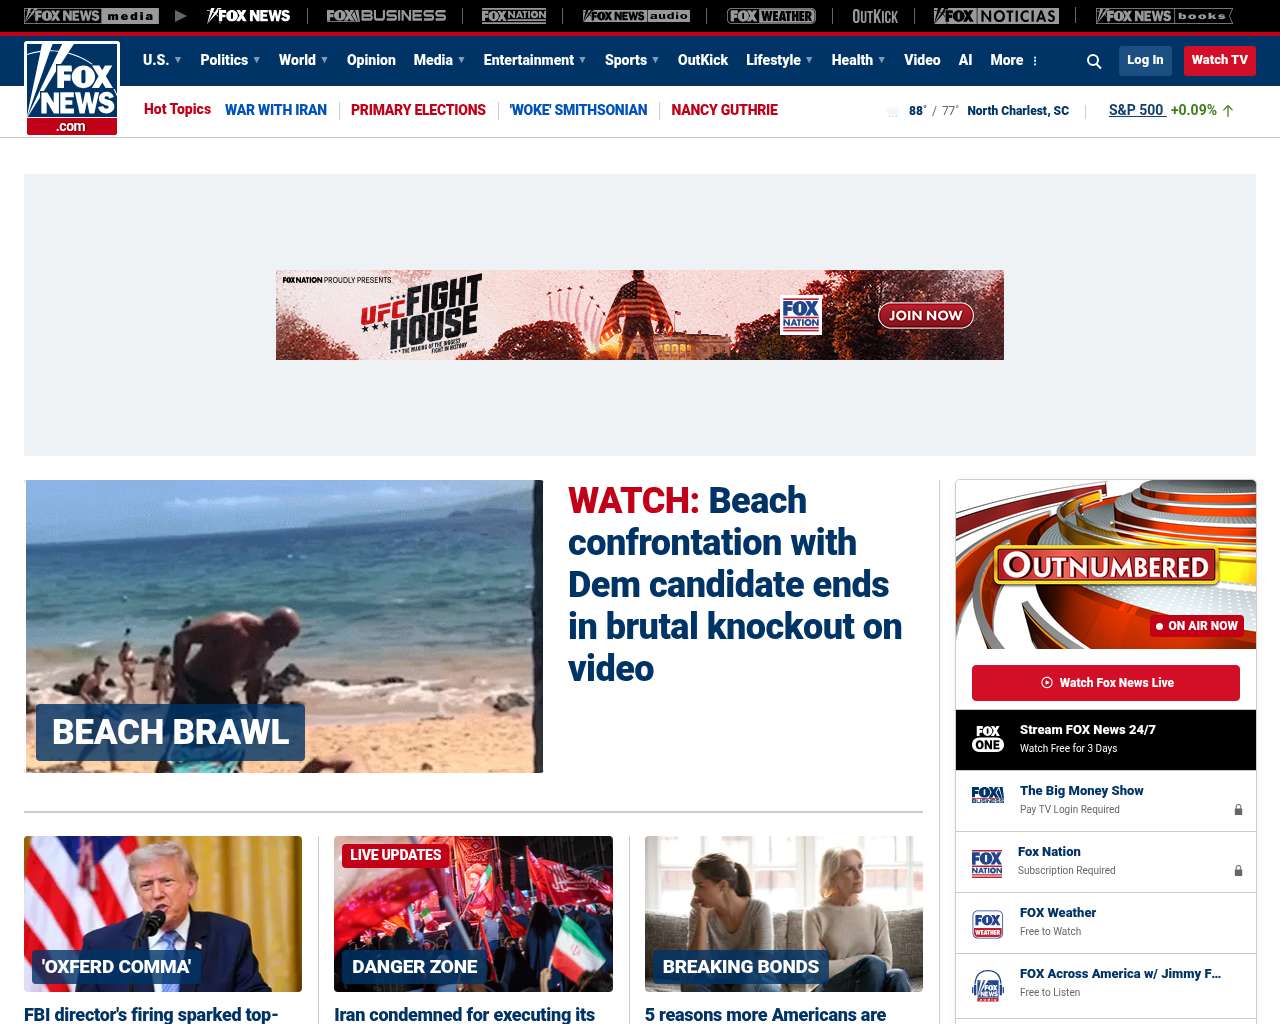The width and height of the screenshot is (1280, 1024).
Task: Open Fox News Books logo in top bar
Action: click(x=1164, y=16)
